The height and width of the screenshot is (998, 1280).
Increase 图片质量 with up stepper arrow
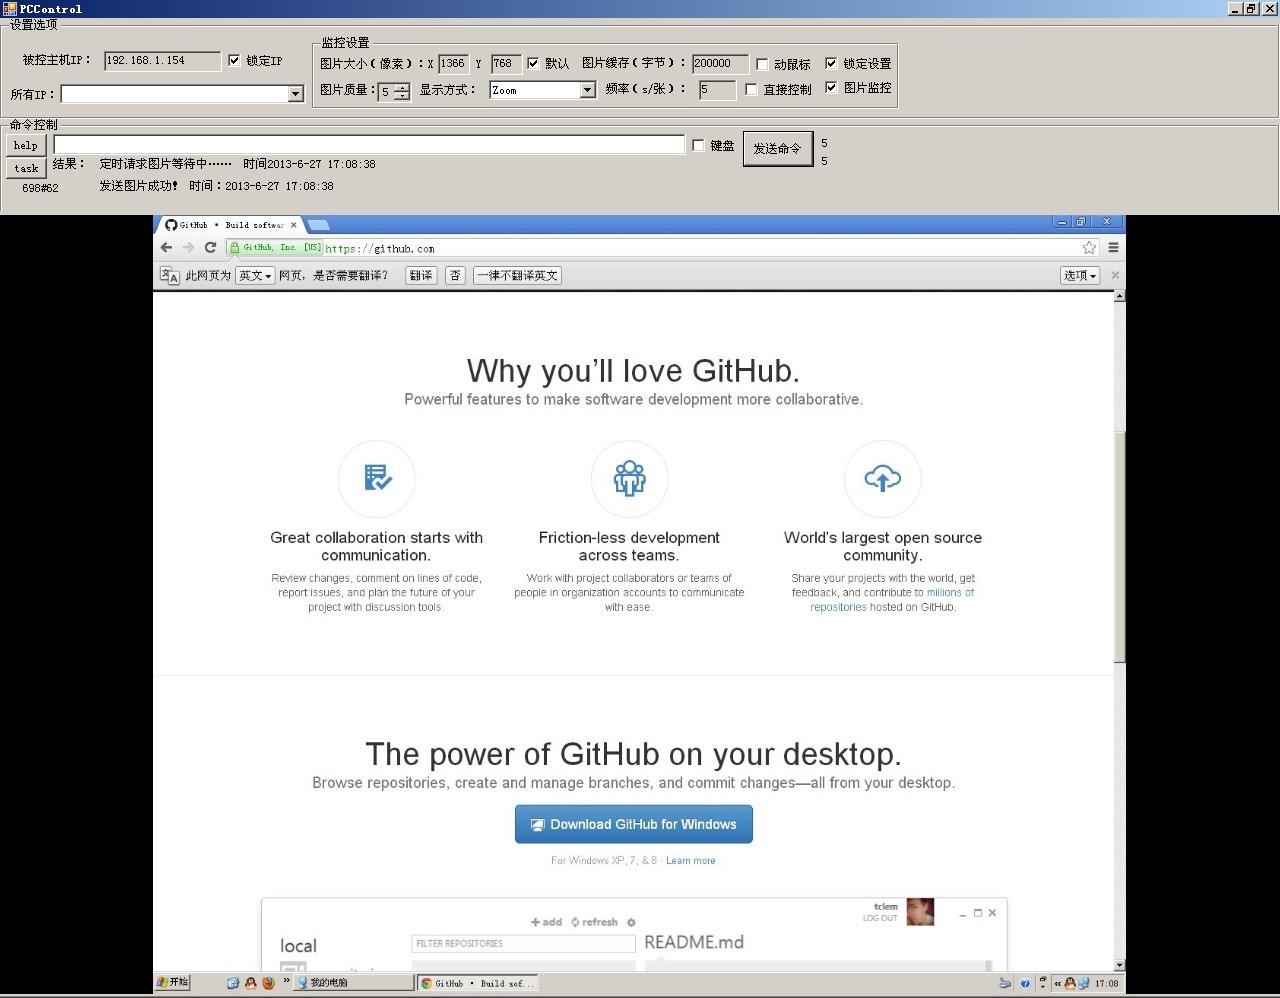(401, 87)
